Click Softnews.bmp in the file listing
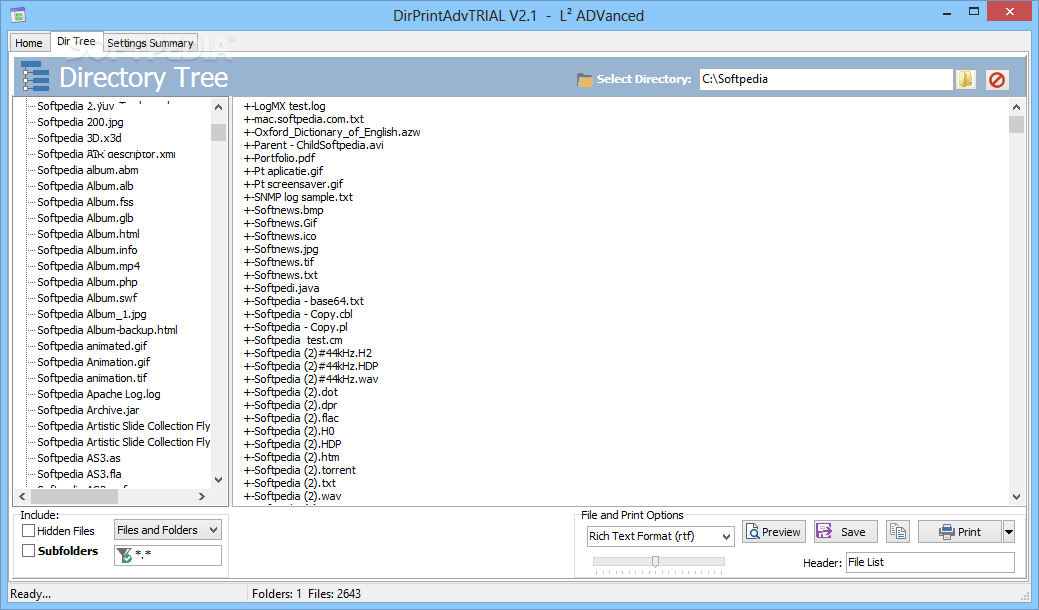Viewport: 1039px width, 610px height. [284, 210]
